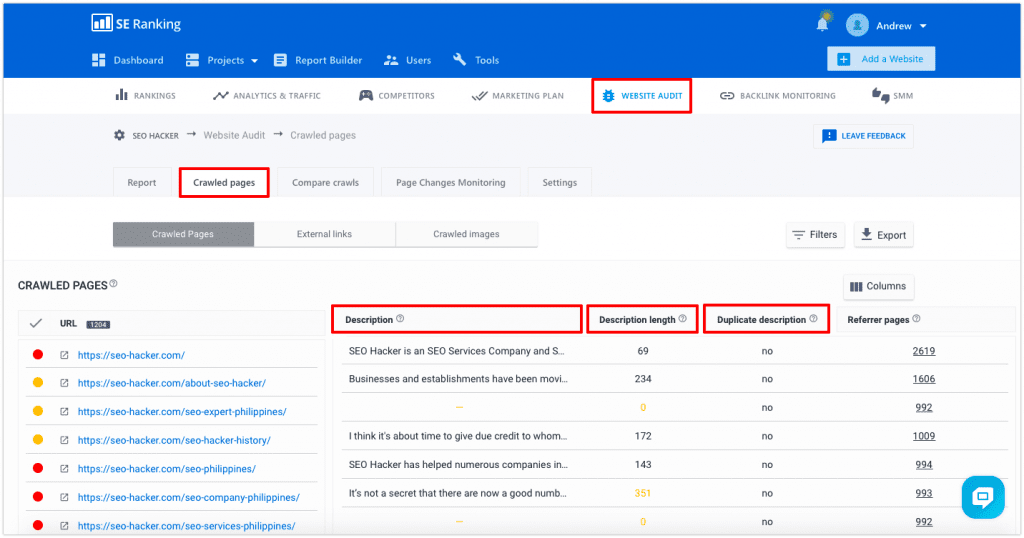Click the Add a Website button

pos(881,59)
